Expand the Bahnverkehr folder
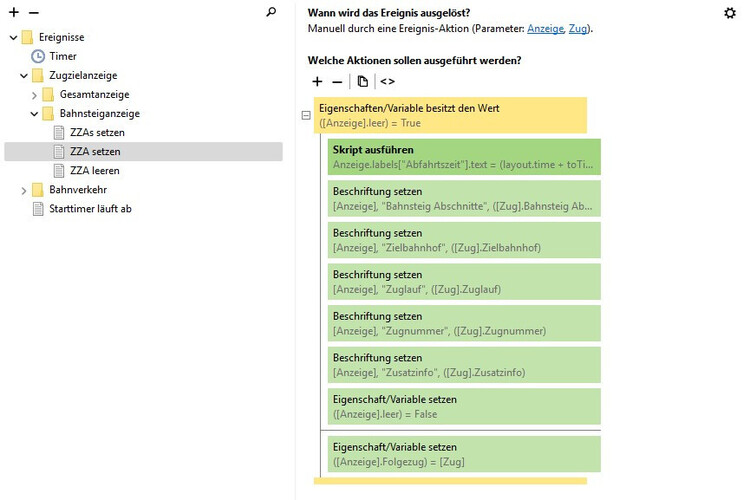The width and height of the screenshot is (750, 500). 24,190
